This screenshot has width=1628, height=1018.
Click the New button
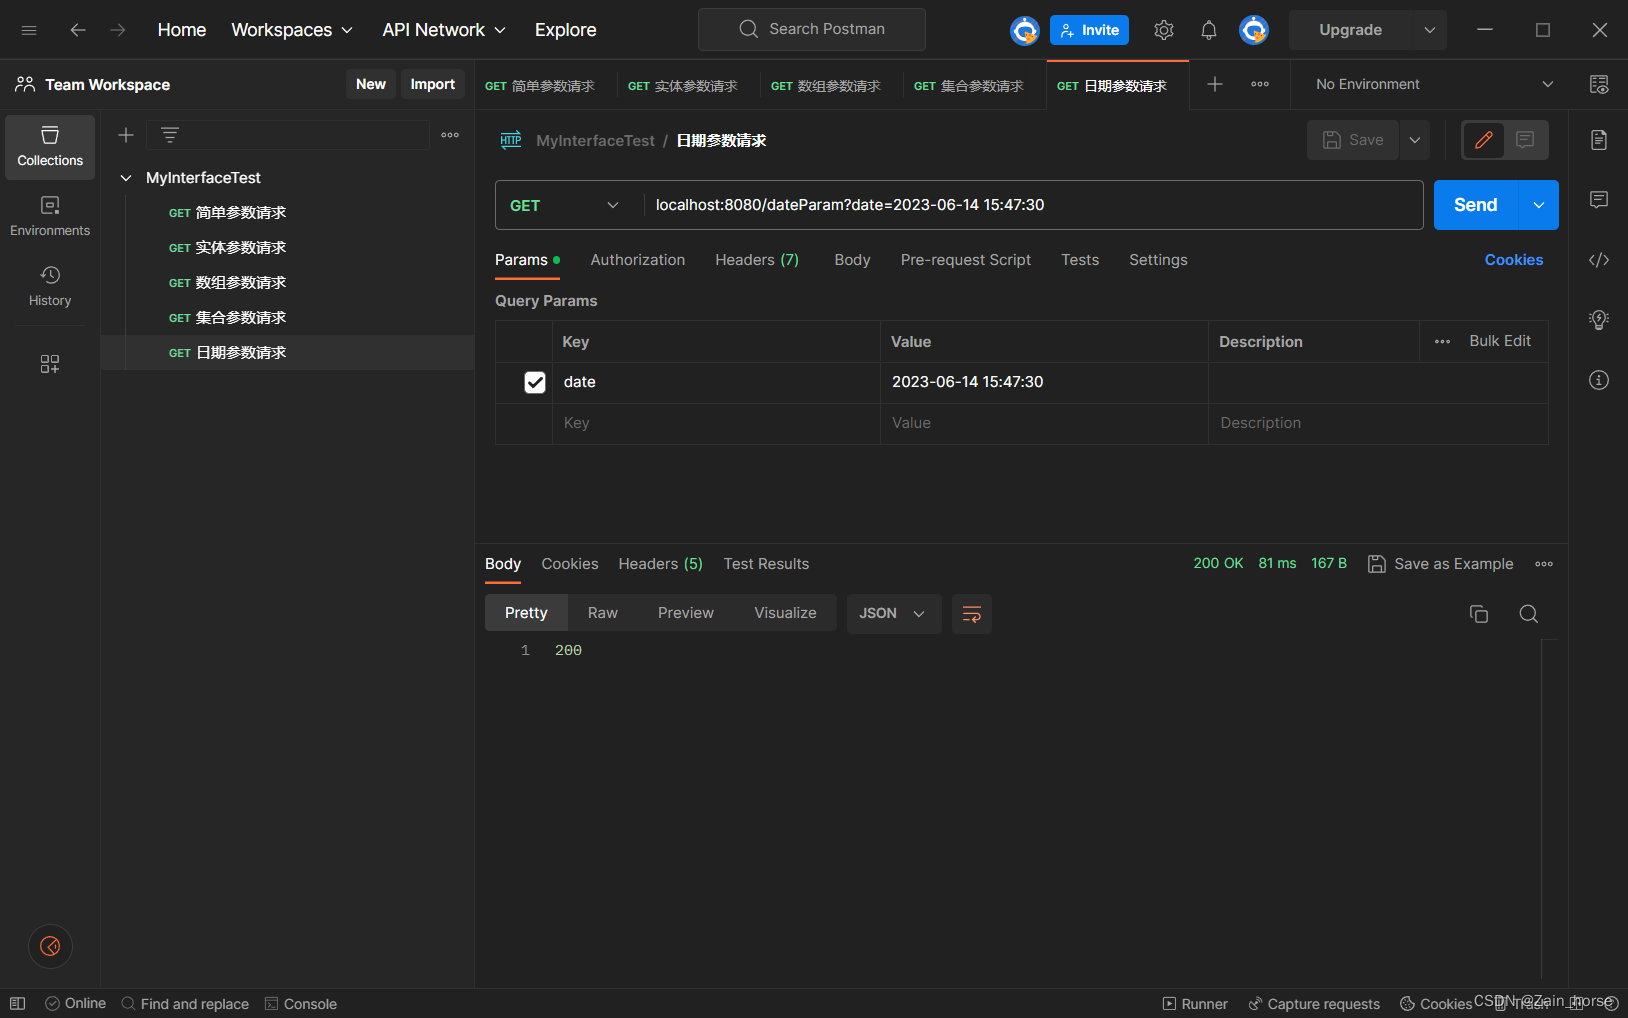371,84
